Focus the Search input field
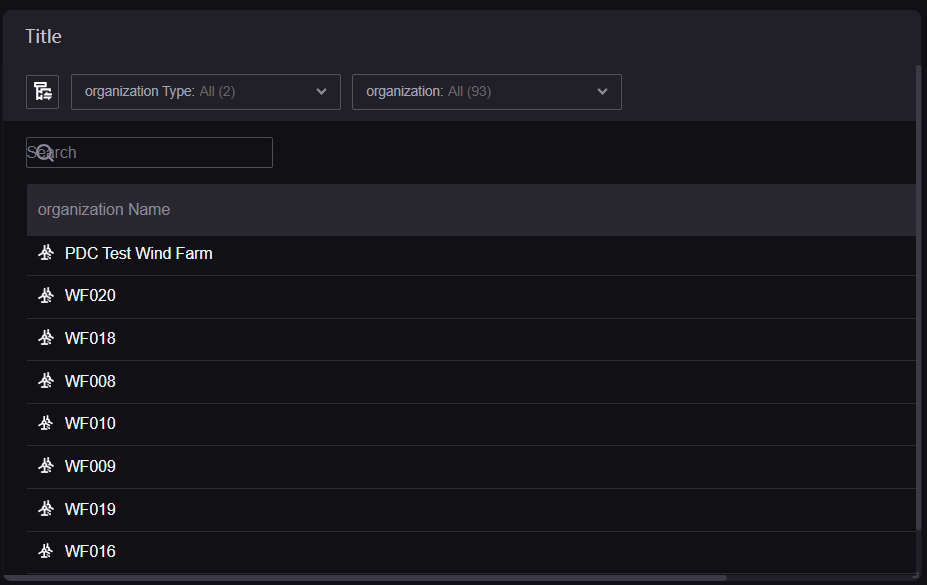927x585 pixels. (x=149, y=152)
